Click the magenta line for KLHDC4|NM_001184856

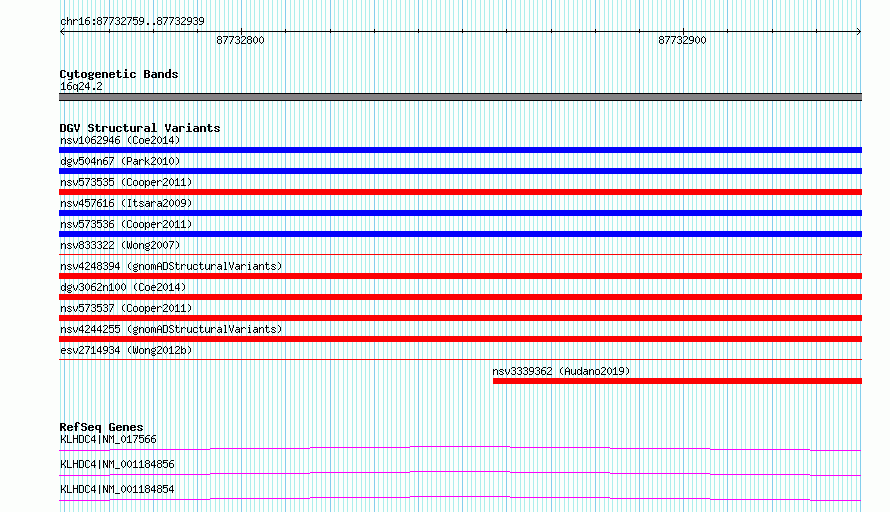(460, 473)
